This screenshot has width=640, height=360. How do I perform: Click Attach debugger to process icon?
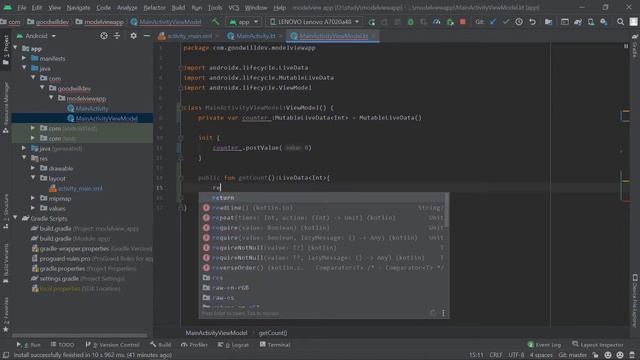(x=450, y=22)
